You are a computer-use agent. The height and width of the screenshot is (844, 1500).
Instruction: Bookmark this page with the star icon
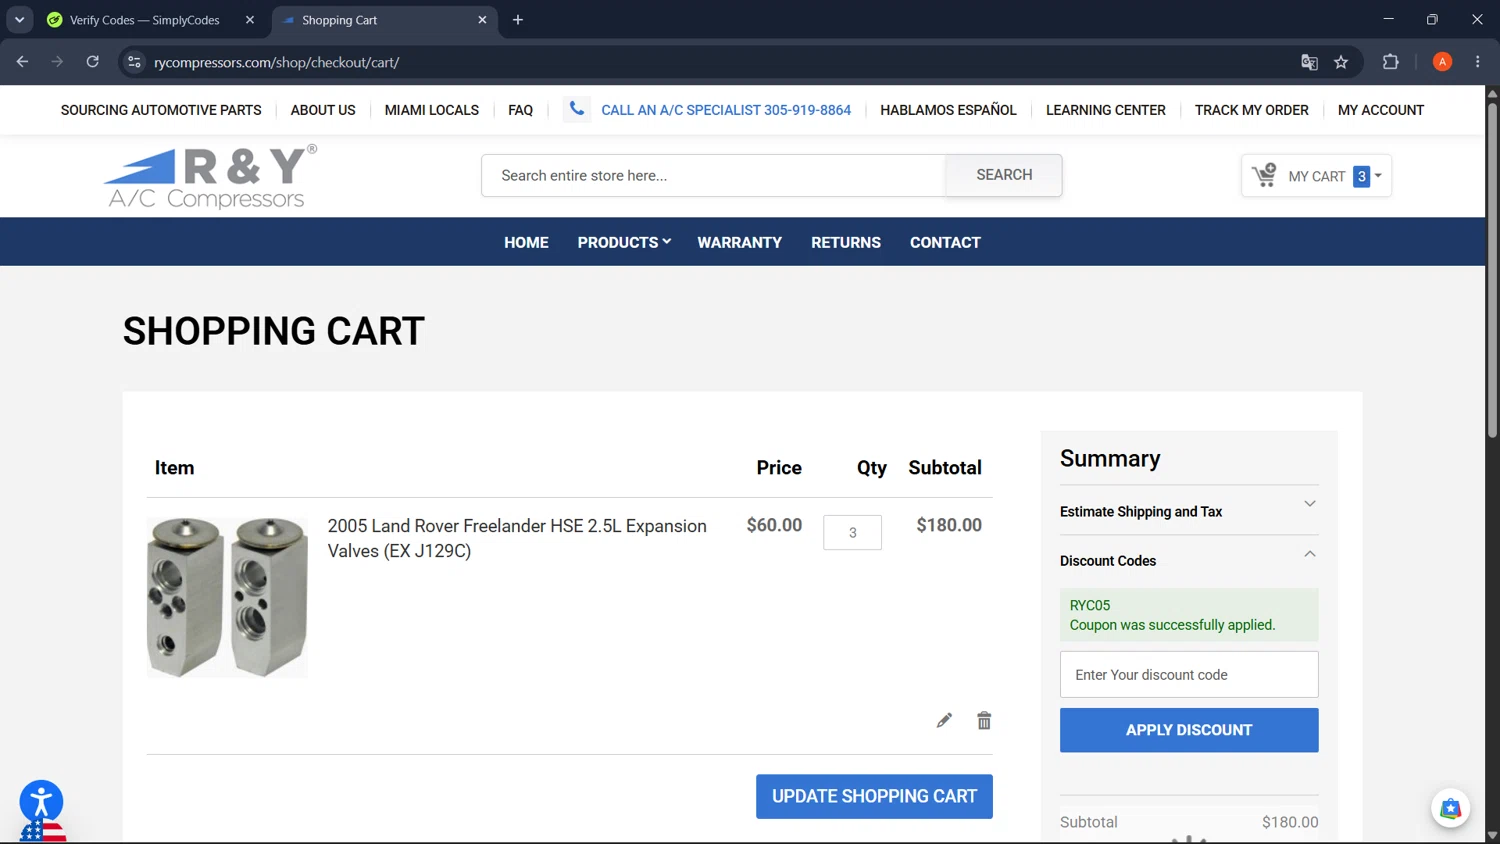(x=1341, y=62)
